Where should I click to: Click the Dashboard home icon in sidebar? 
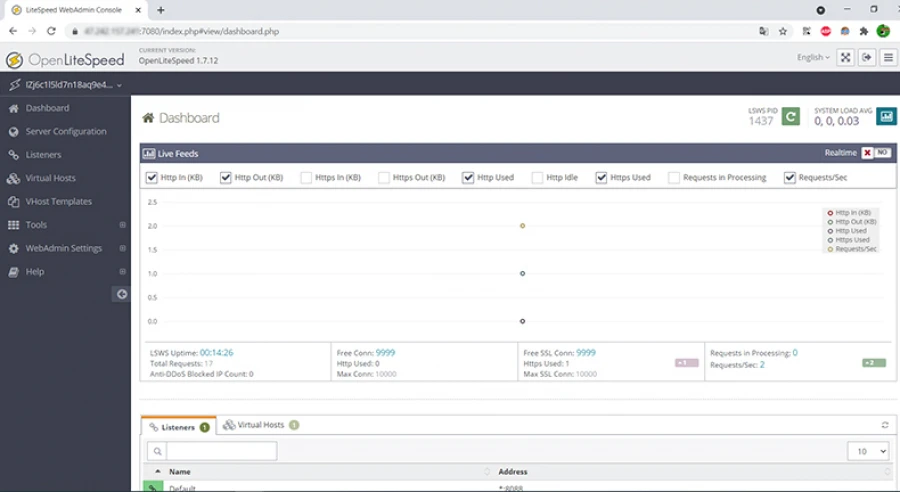14,109
